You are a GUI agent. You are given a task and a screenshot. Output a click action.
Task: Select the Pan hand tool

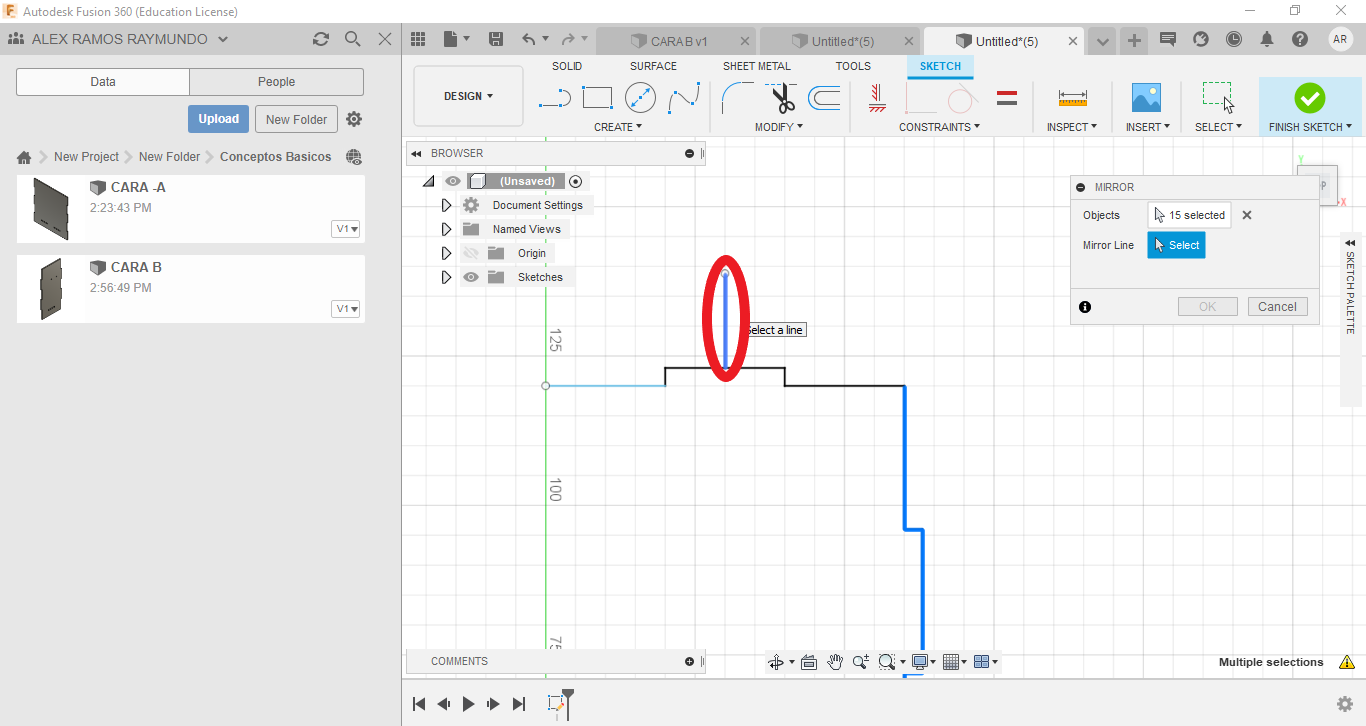click(x=835, y=662)
